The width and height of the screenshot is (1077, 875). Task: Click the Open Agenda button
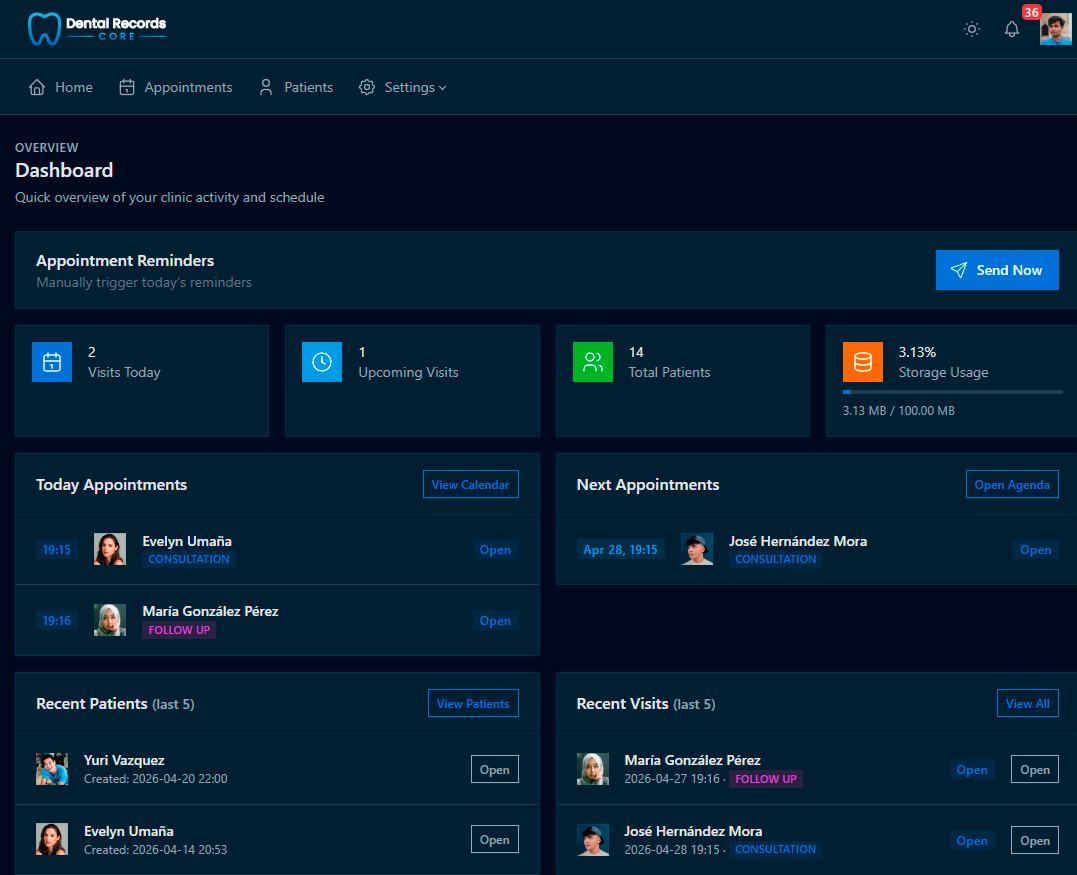click(1012, 484)
